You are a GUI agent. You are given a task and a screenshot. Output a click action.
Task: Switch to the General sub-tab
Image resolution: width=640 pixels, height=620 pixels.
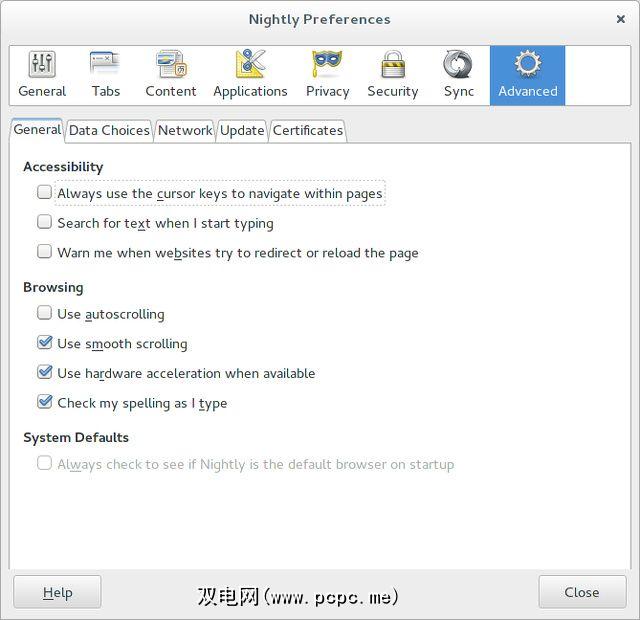coord(37,130)
